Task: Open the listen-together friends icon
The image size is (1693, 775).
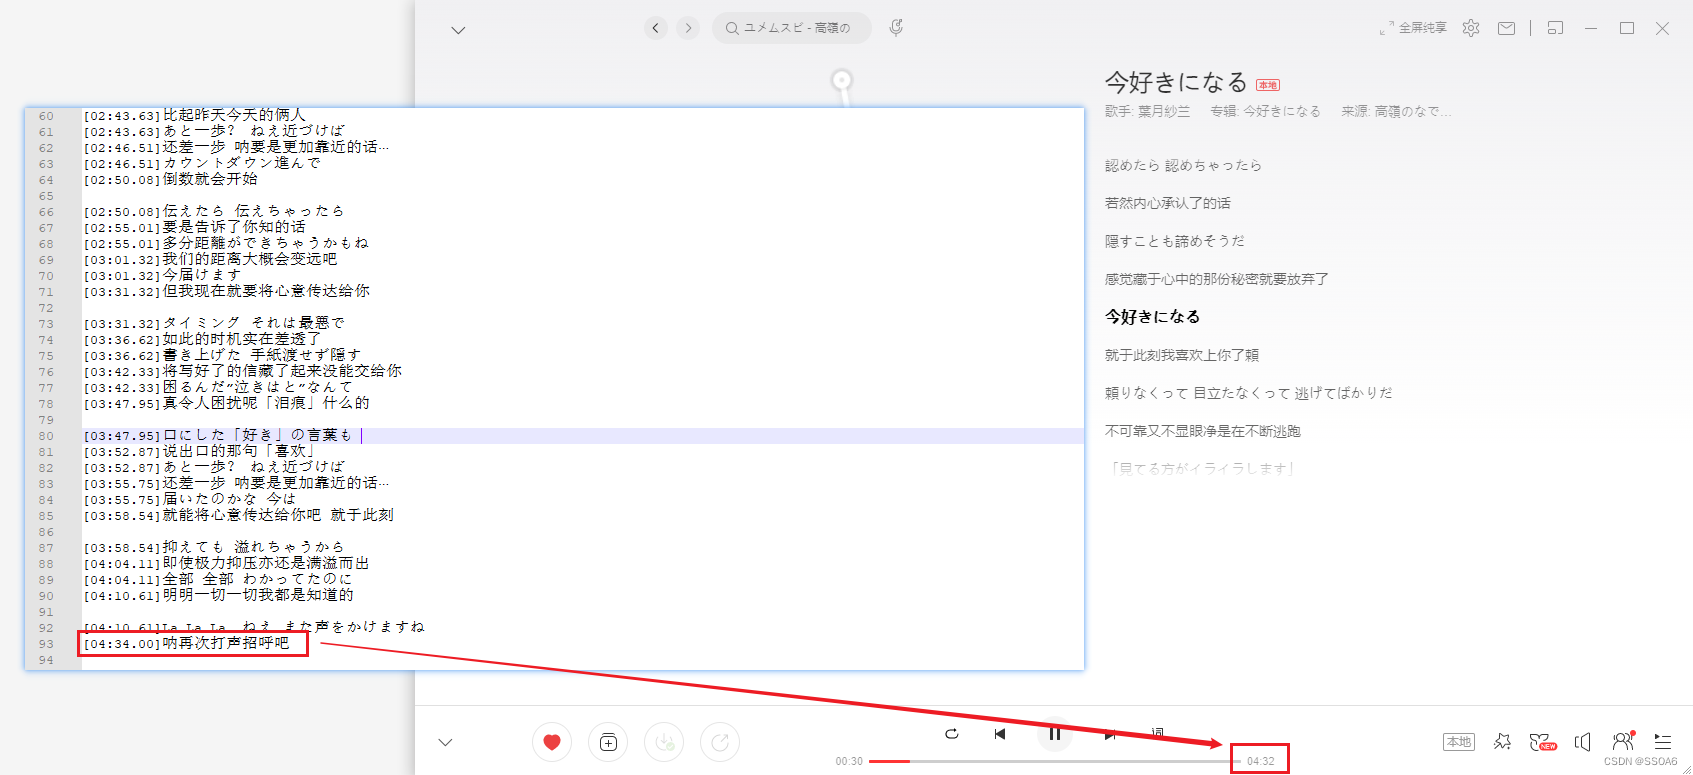Action: [x=1623, y=741]
